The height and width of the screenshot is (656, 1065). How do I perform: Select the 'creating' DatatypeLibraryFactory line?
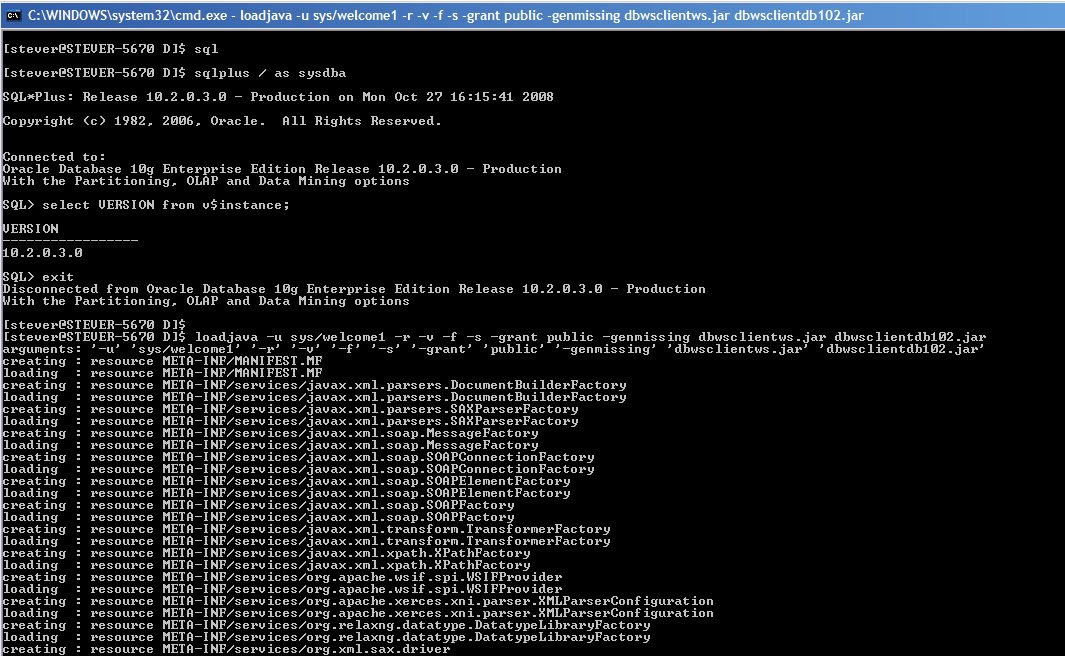[326, 625]
